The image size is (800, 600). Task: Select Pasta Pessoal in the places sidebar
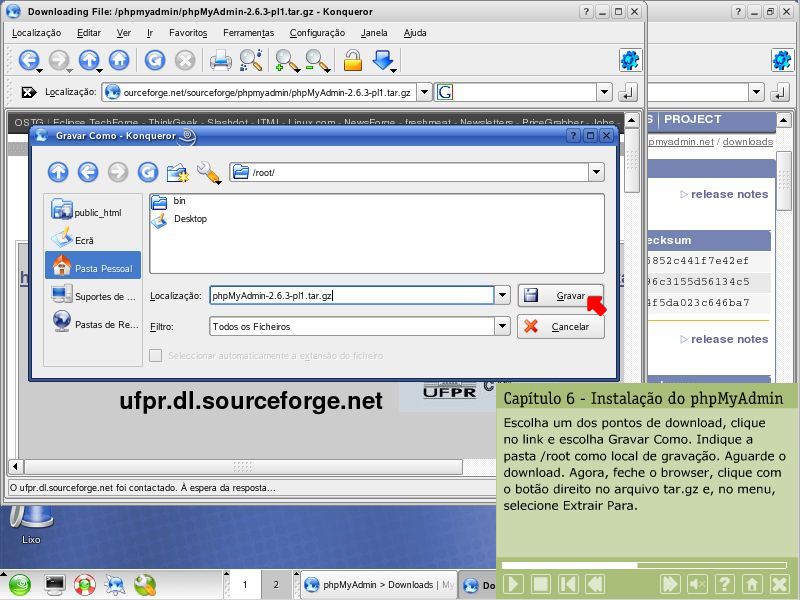pos(93,267)
